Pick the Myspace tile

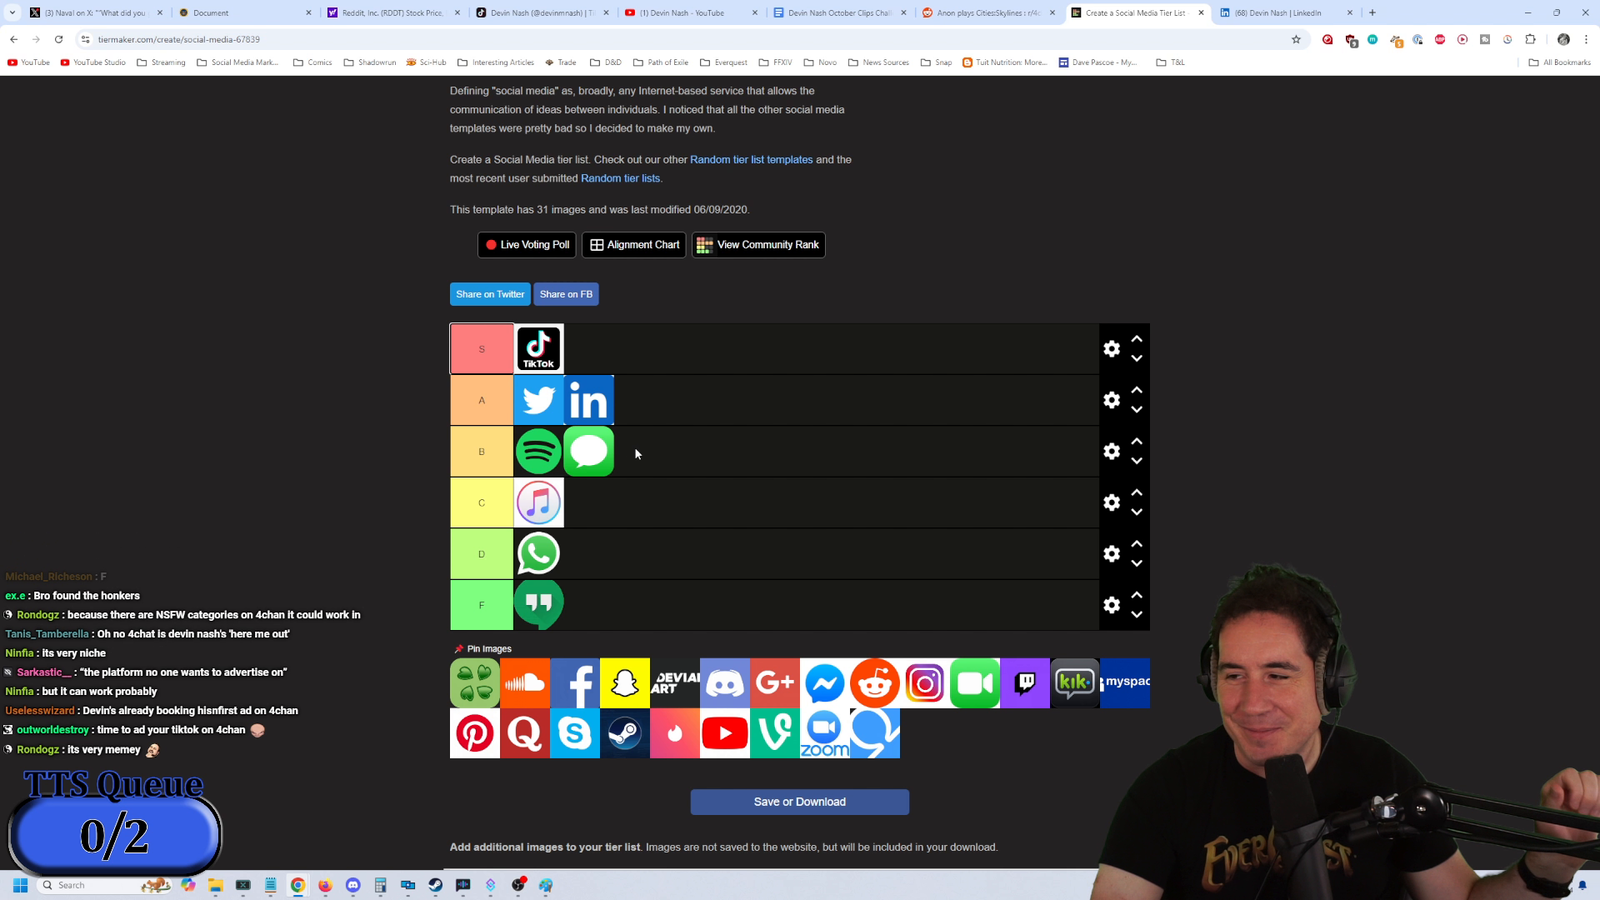coord(1125,683)
